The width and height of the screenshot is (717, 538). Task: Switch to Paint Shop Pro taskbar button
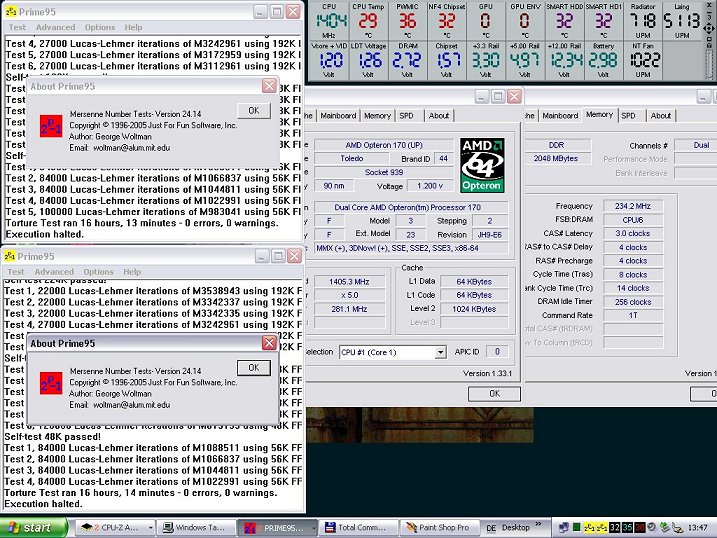coord(441,527)
